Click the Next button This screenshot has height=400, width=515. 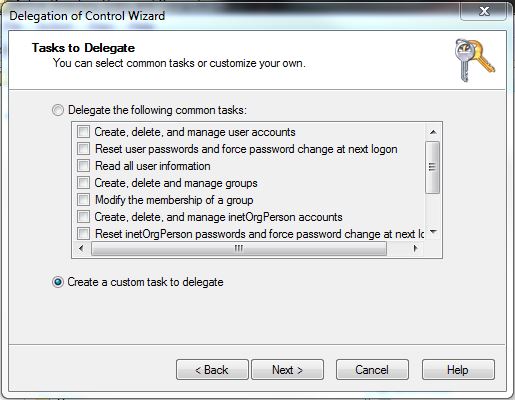tap(287, 370)
